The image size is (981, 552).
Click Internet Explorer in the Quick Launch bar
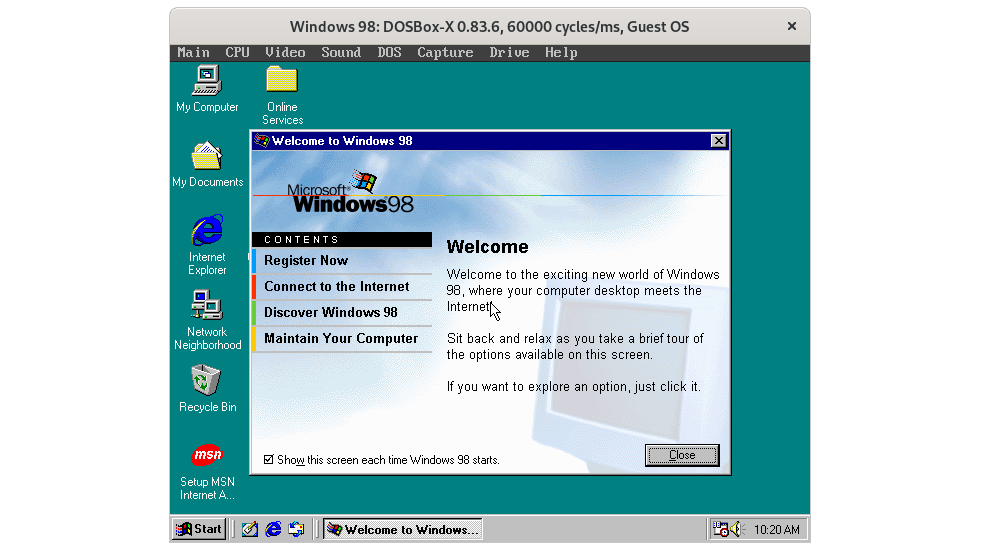[x=273, y=529]
